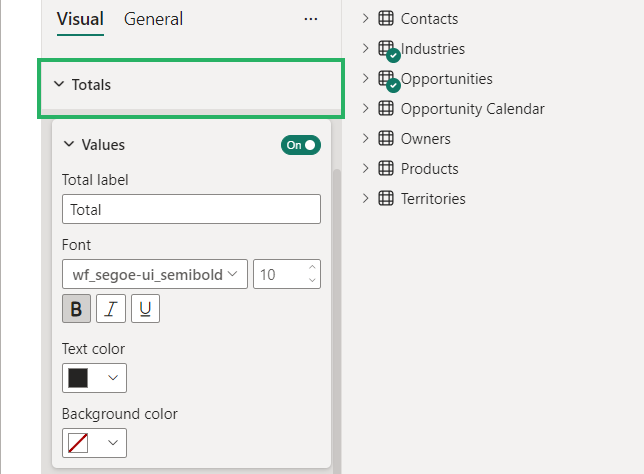Open the Text color picker
The width and height of the screenshot is (644, 474).
click(x=94, y=378)
